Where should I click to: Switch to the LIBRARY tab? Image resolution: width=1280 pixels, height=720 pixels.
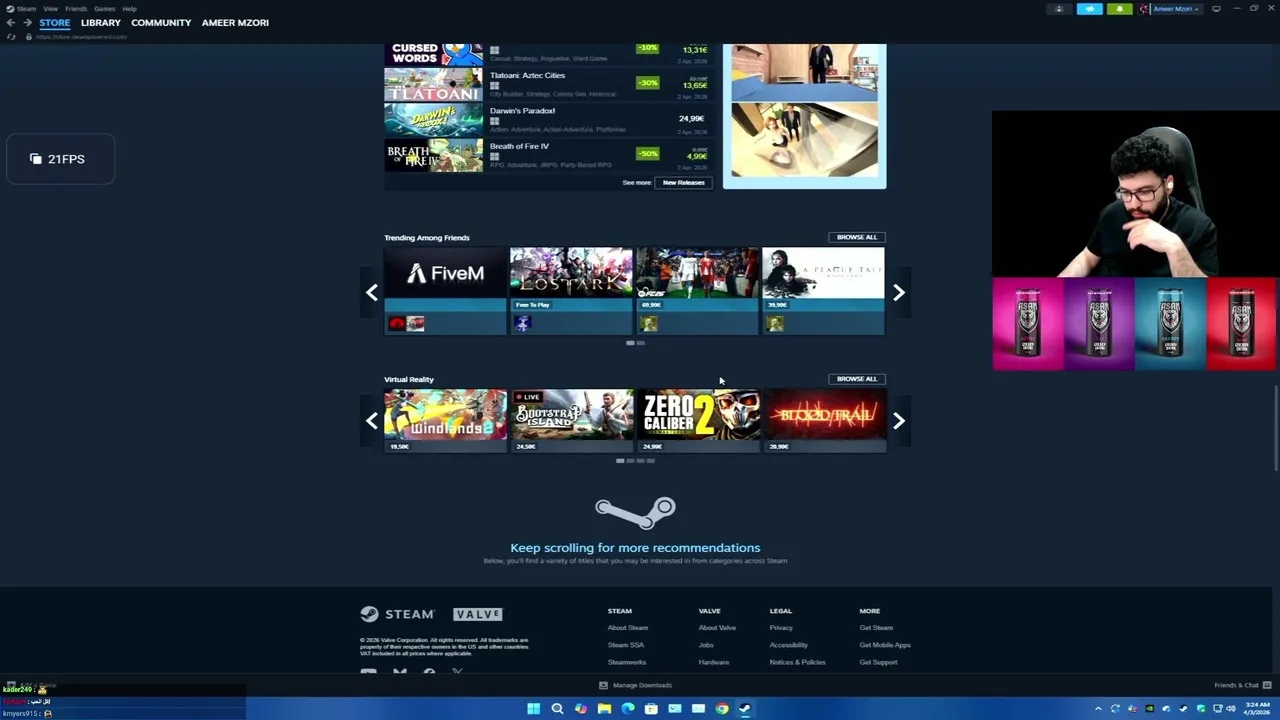(101, 22)
